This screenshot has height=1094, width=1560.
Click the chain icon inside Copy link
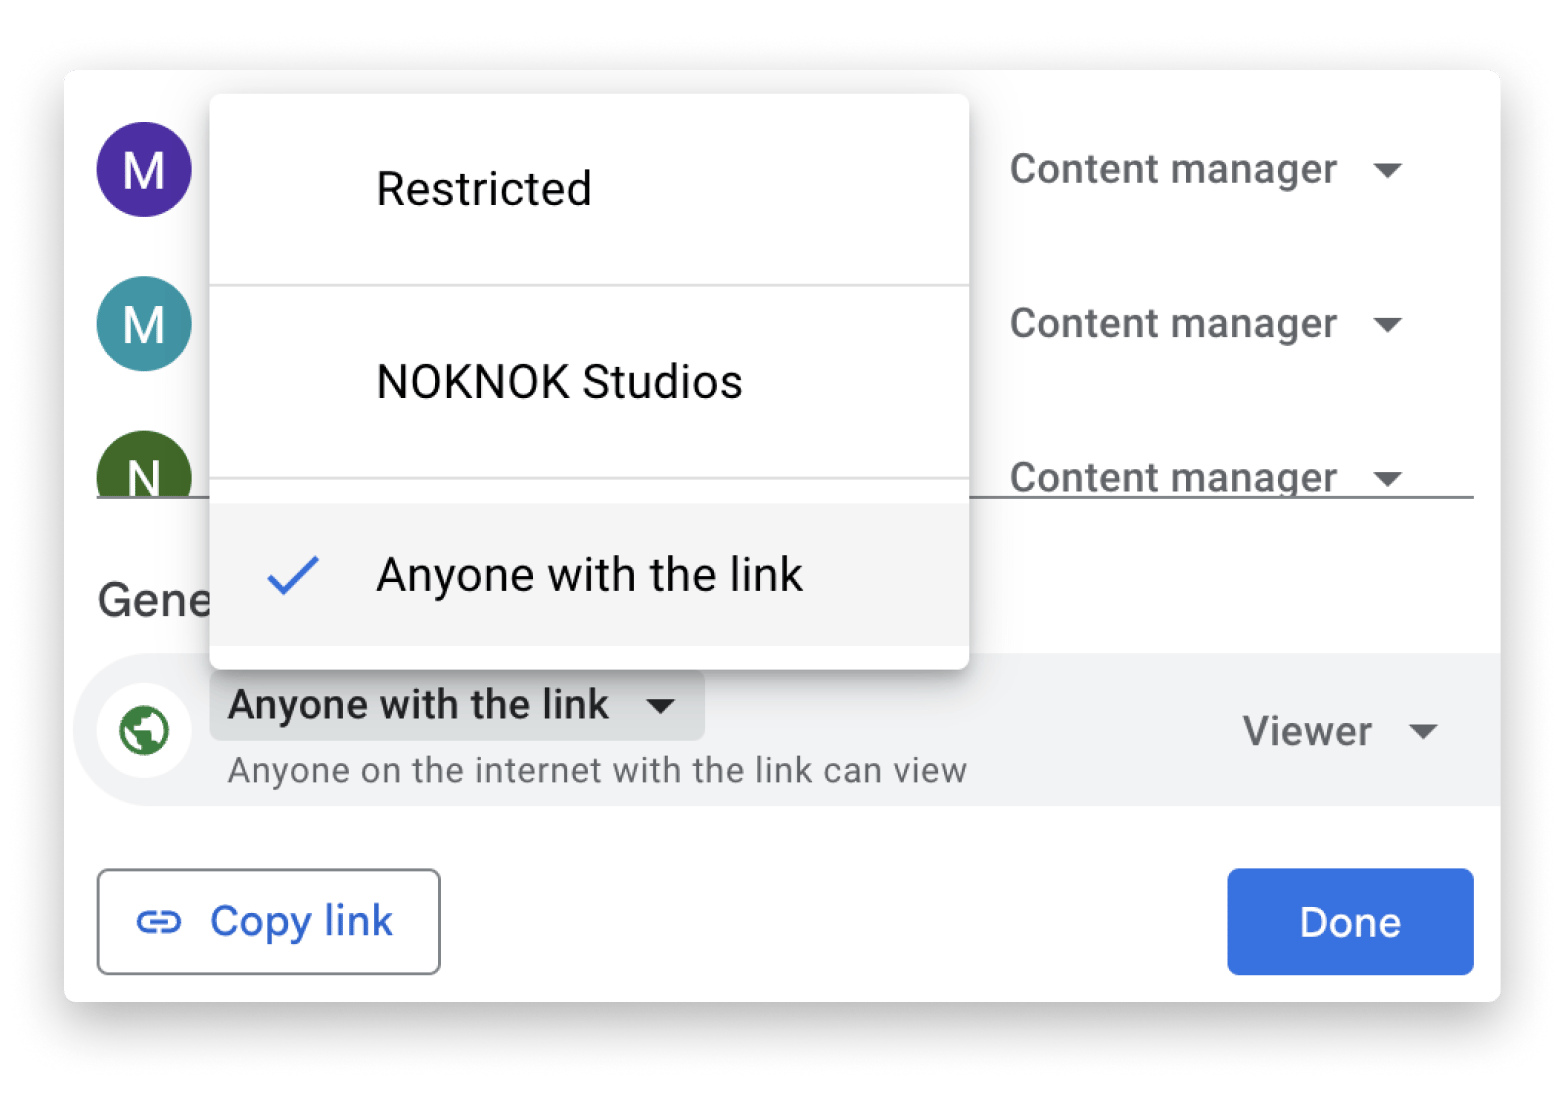[x=159, y=922]
